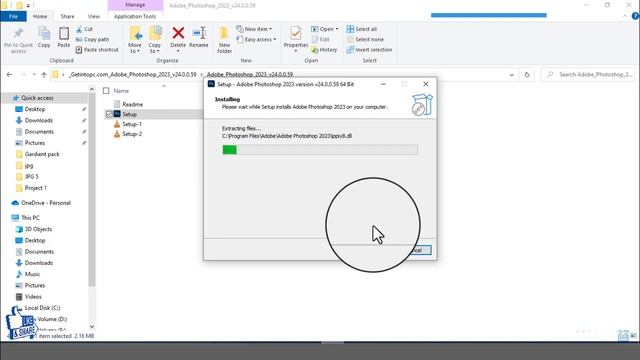640x360 pixels.
Task: Open the Gardient pack folder
Action: [38, 154]
